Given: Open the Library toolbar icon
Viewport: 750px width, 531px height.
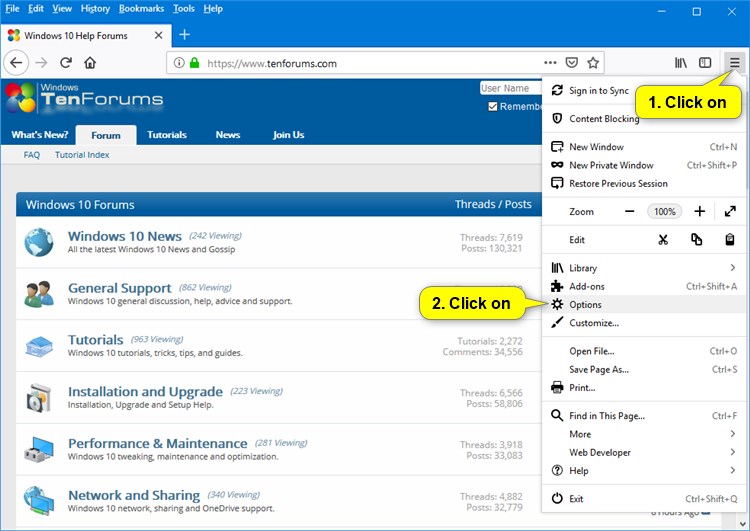Looking at the screenshot, I should [681, 63].
